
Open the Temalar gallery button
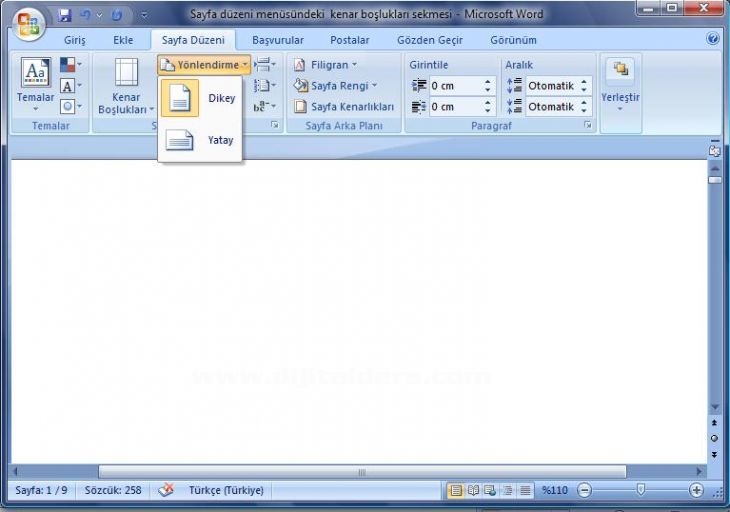(x=35, y=84)
